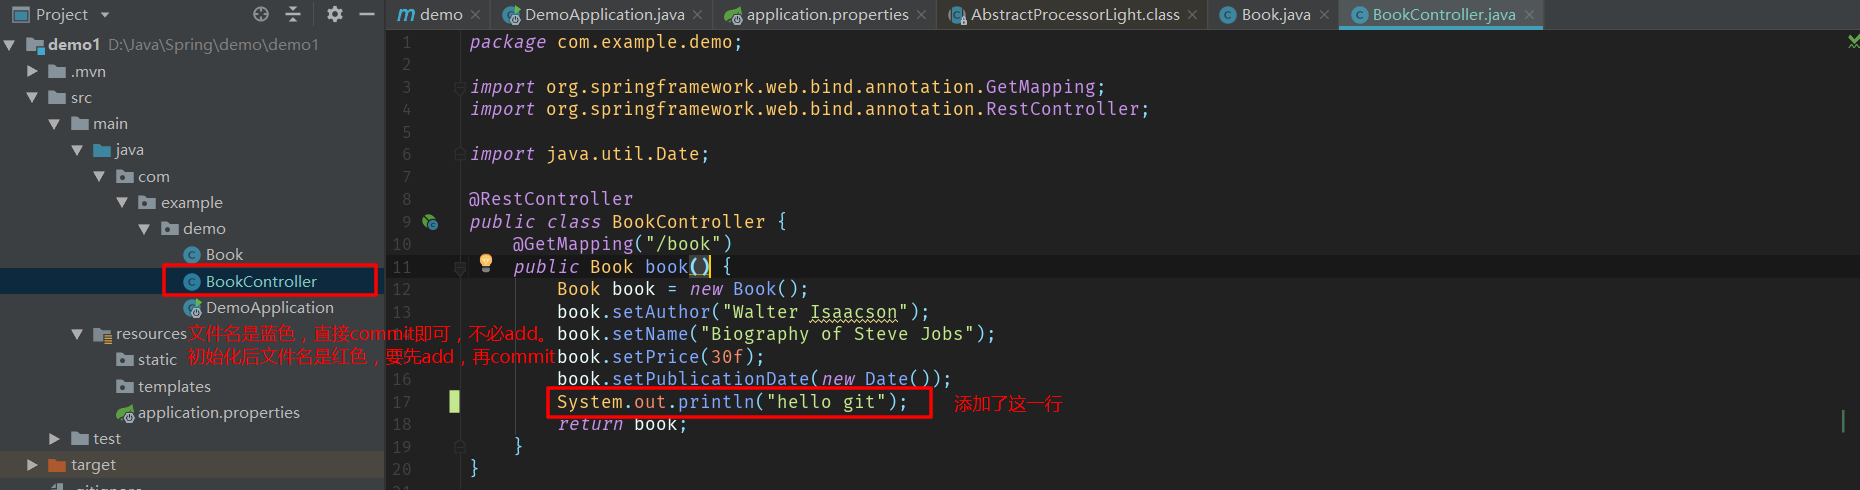
Task: Collapse the demo package arrow
Action: [144, 229]
